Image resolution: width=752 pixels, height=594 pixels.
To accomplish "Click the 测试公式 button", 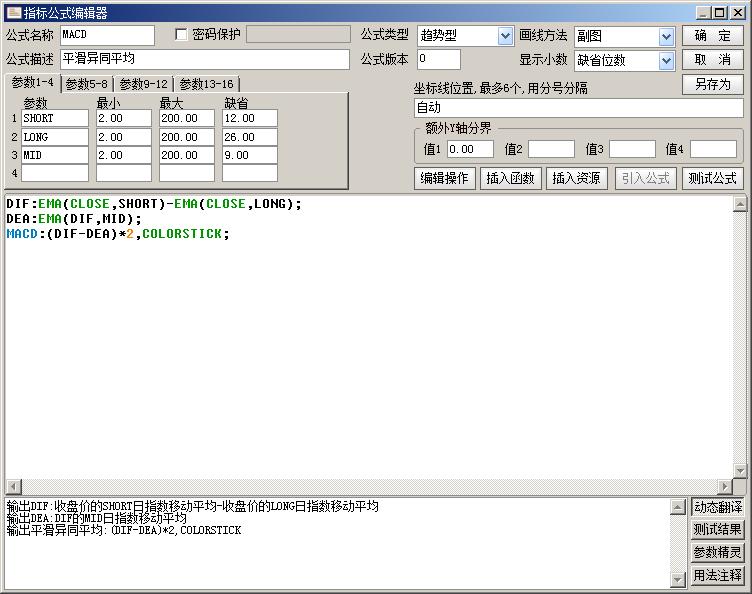I will 713,178.
